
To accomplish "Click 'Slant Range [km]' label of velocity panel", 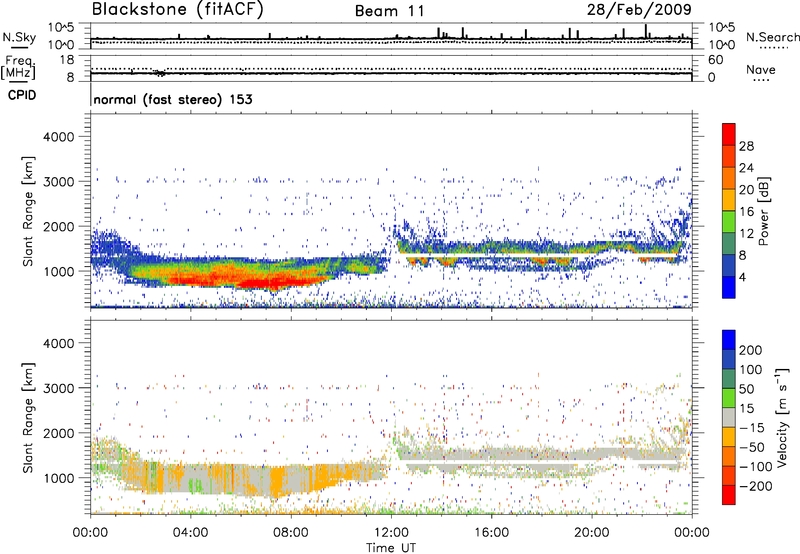I will (x=28, y=417).
